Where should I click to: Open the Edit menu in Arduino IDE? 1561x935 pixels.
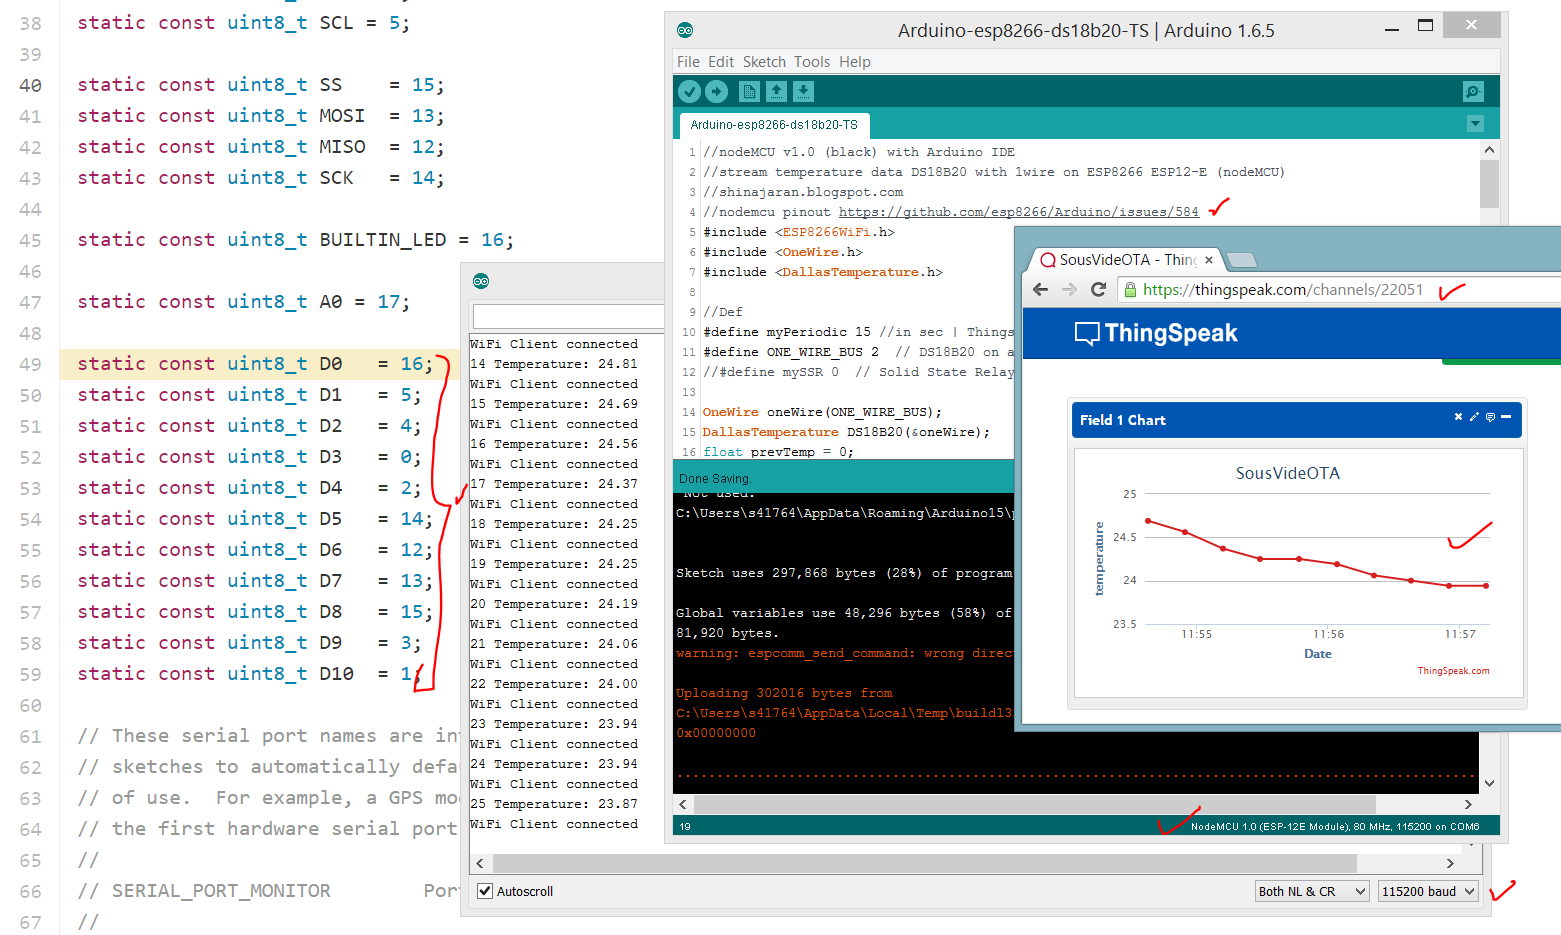720,62
